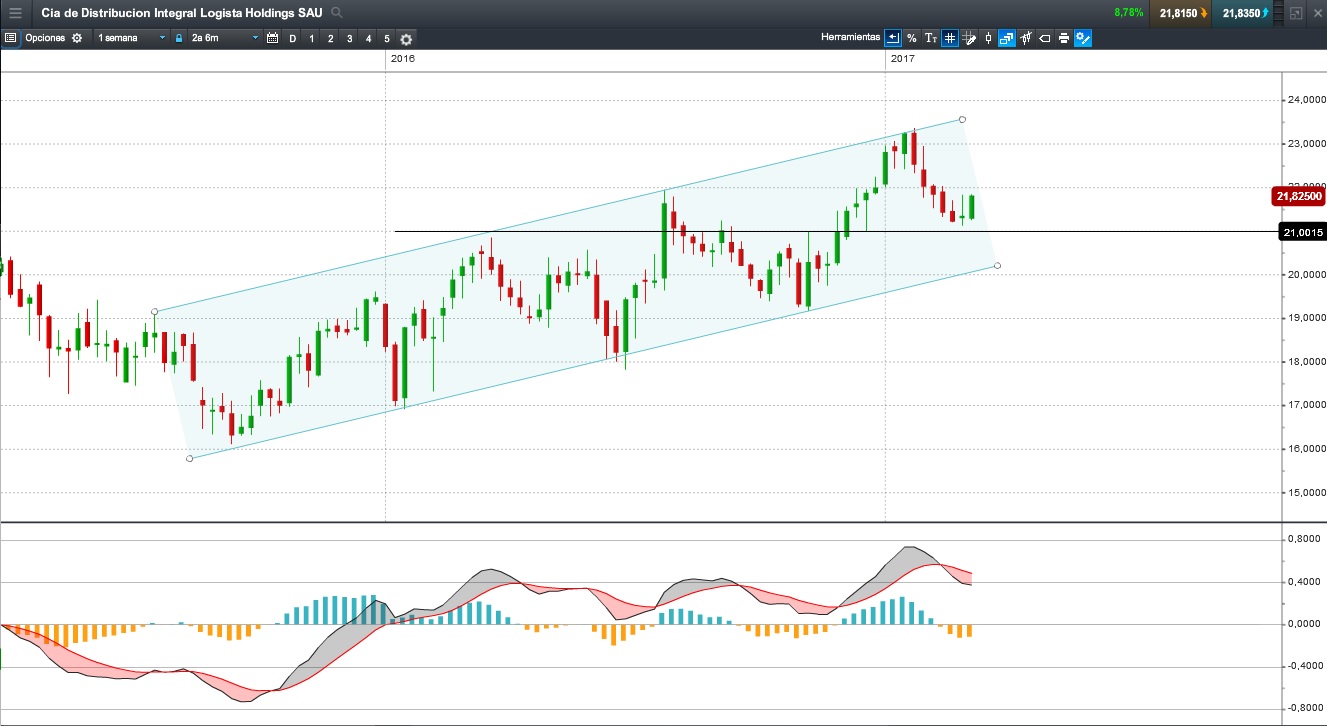This screenshot has width=1327, height=726.
Task: Click the price label tag tool
Action: 1045,38
